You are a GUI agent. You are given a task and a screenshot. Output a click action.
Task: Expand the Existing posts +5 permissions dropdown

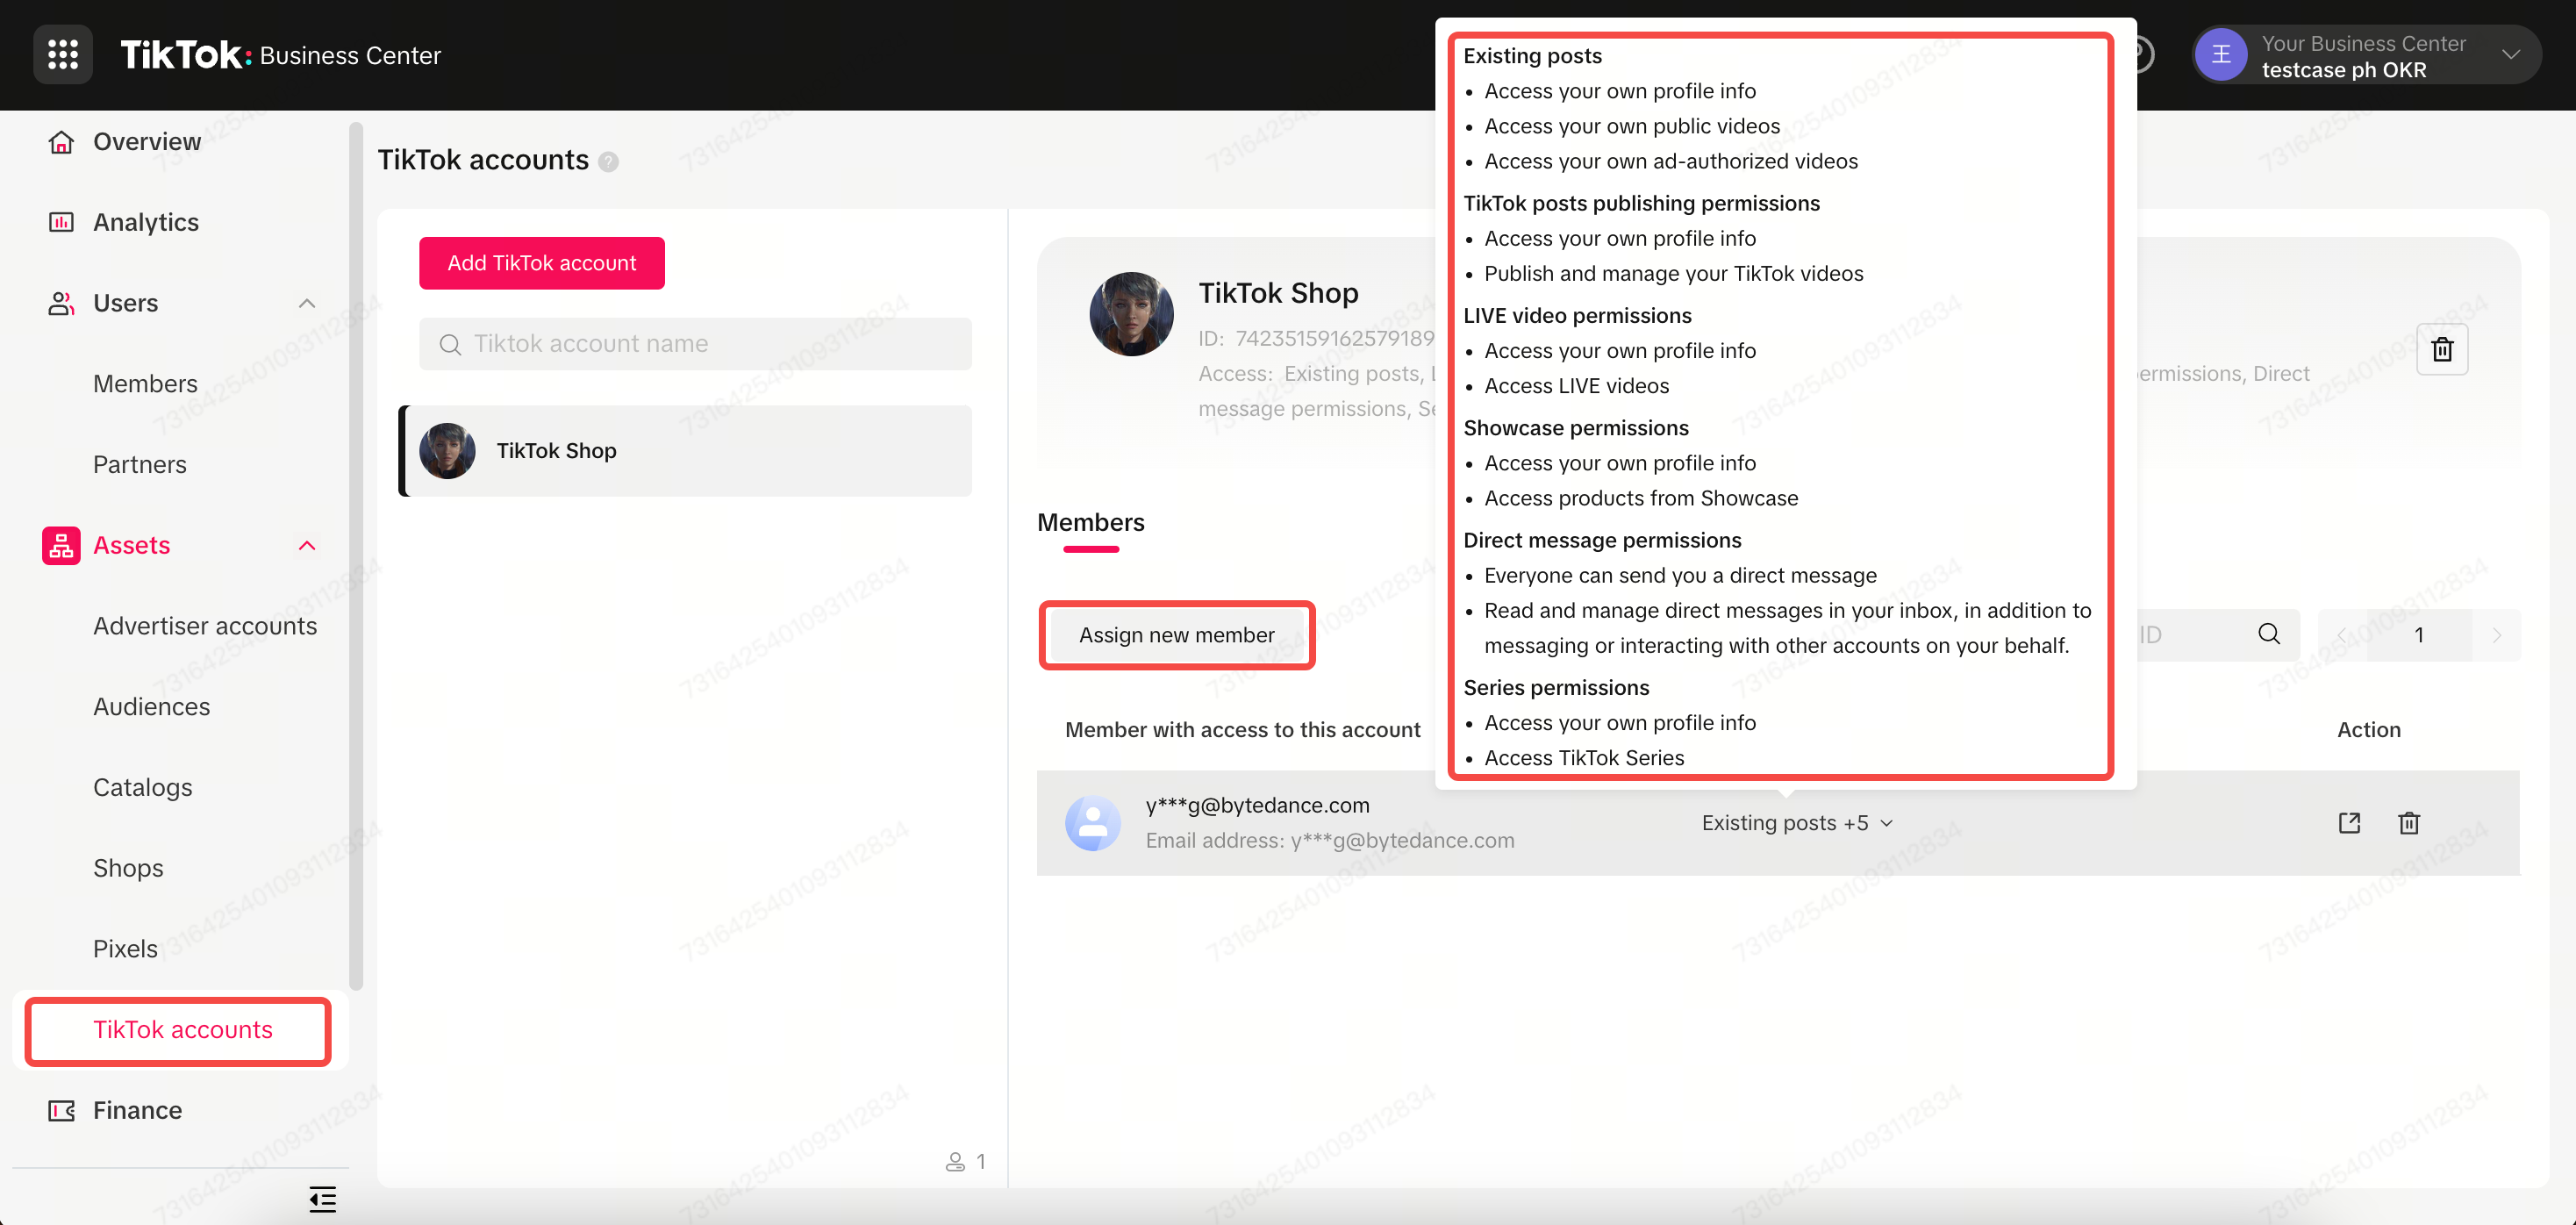click(1797, 823)
